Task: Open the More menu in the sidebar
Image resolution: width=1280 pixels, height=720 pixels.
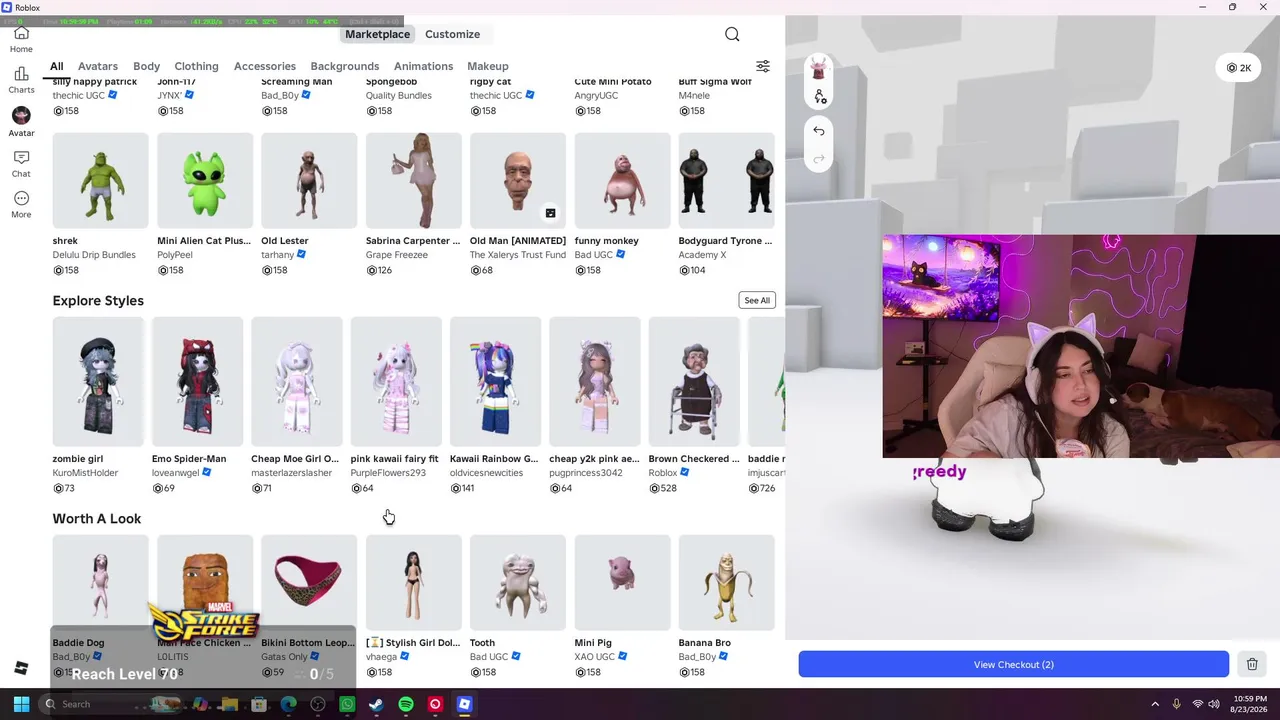Action: coord(21,204)
